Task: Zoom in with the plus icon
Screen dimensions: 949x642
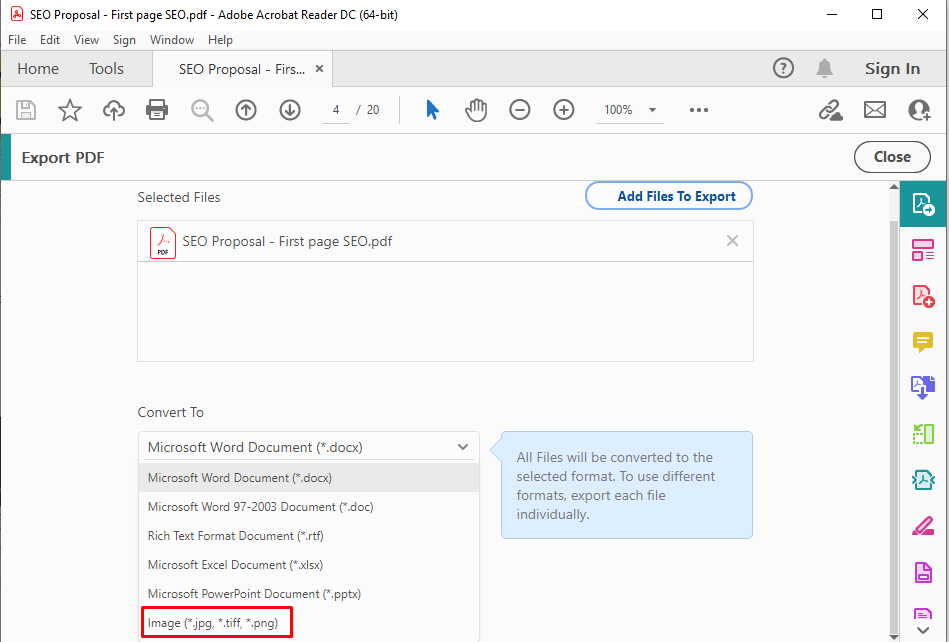Action: (x=563, y=110)
